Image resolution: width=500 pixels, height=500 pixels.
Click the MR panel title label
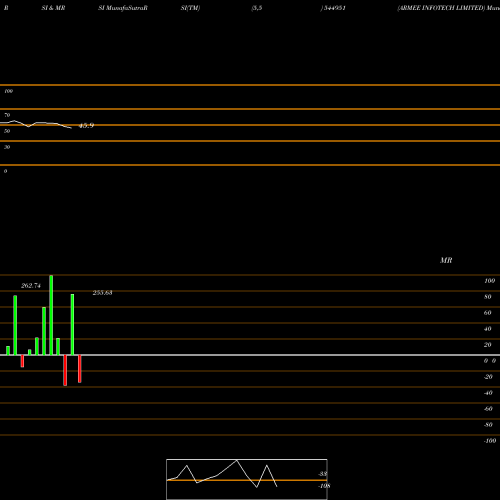point(446,260)
